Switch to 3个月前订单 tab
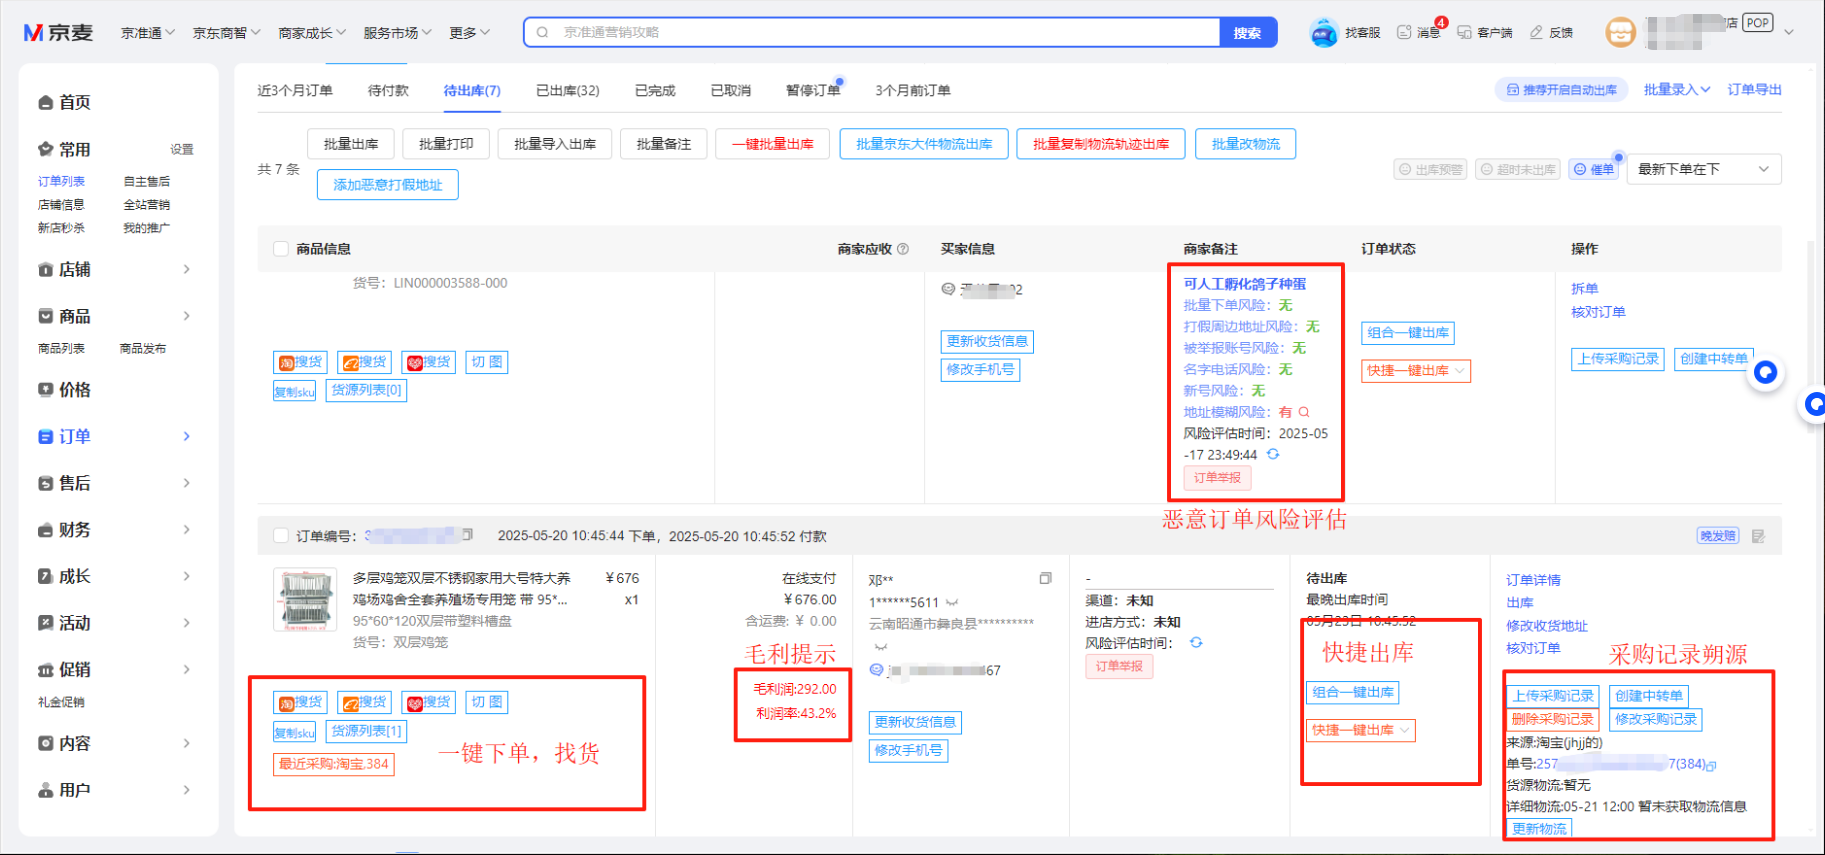 pyautogui.click(x=913, y=90)
